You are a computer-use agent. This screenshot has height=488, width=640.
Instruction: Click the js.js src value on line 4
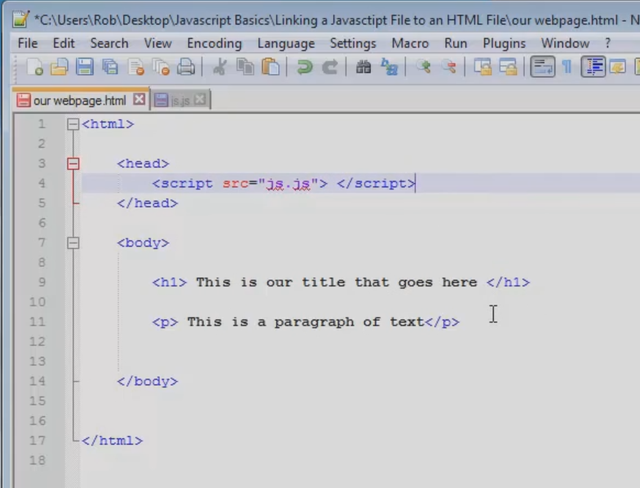point(288,184)
